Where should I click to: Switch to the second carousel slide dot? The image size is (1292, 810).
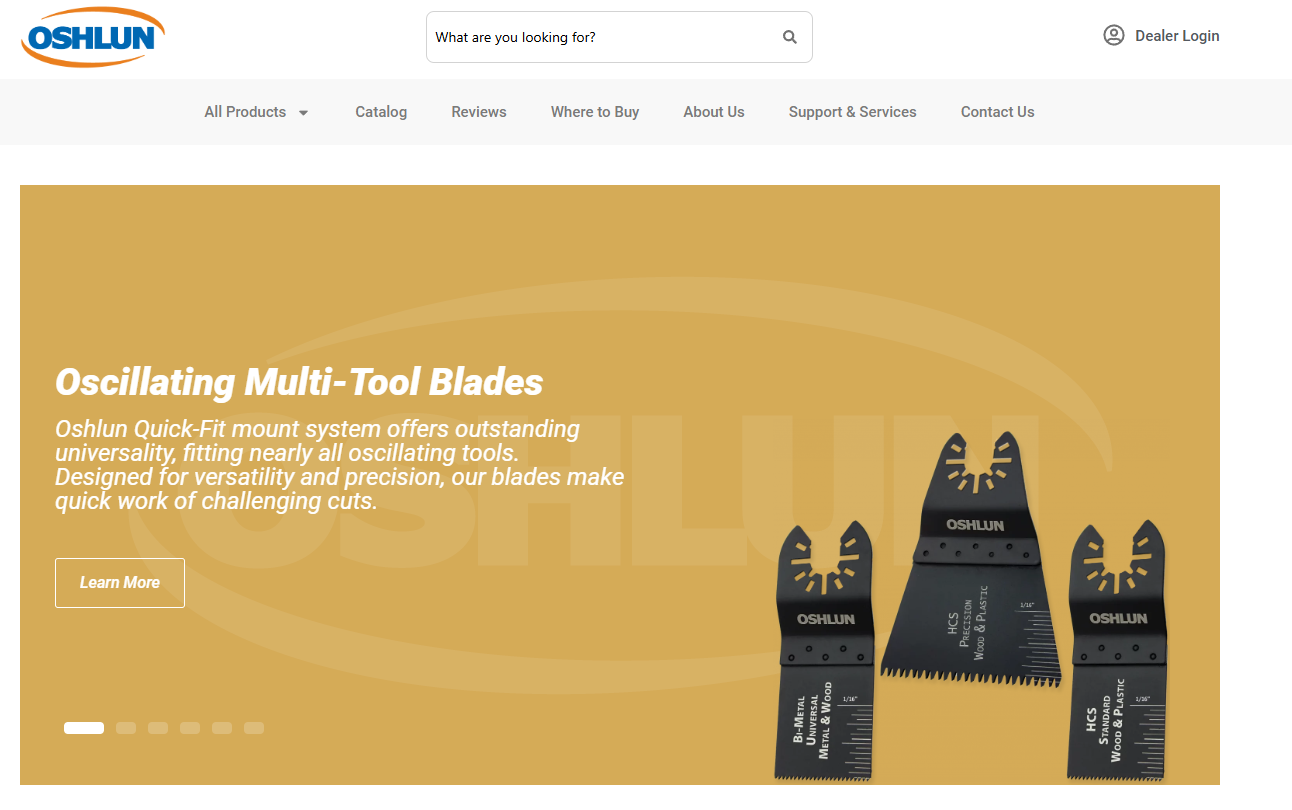126,728
